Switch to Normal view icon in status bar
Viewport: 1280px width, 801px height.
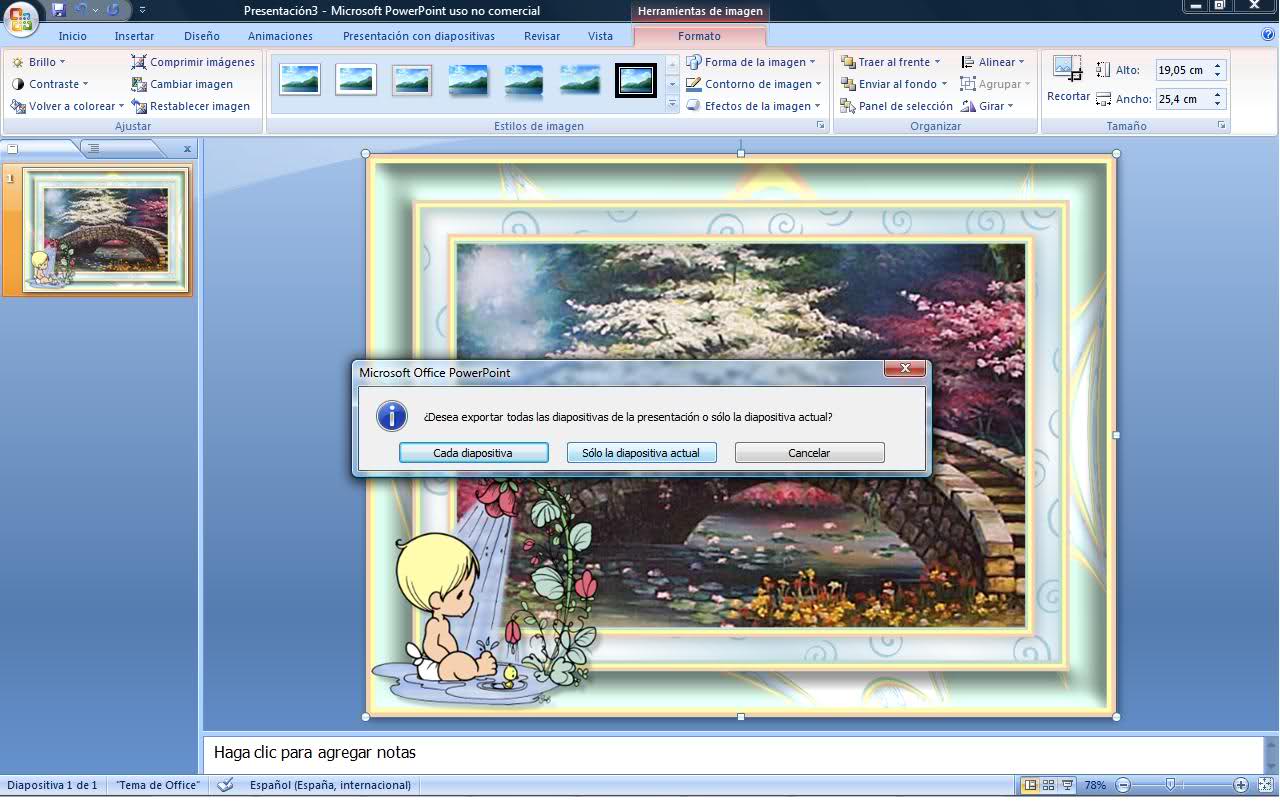[1030, 785]
